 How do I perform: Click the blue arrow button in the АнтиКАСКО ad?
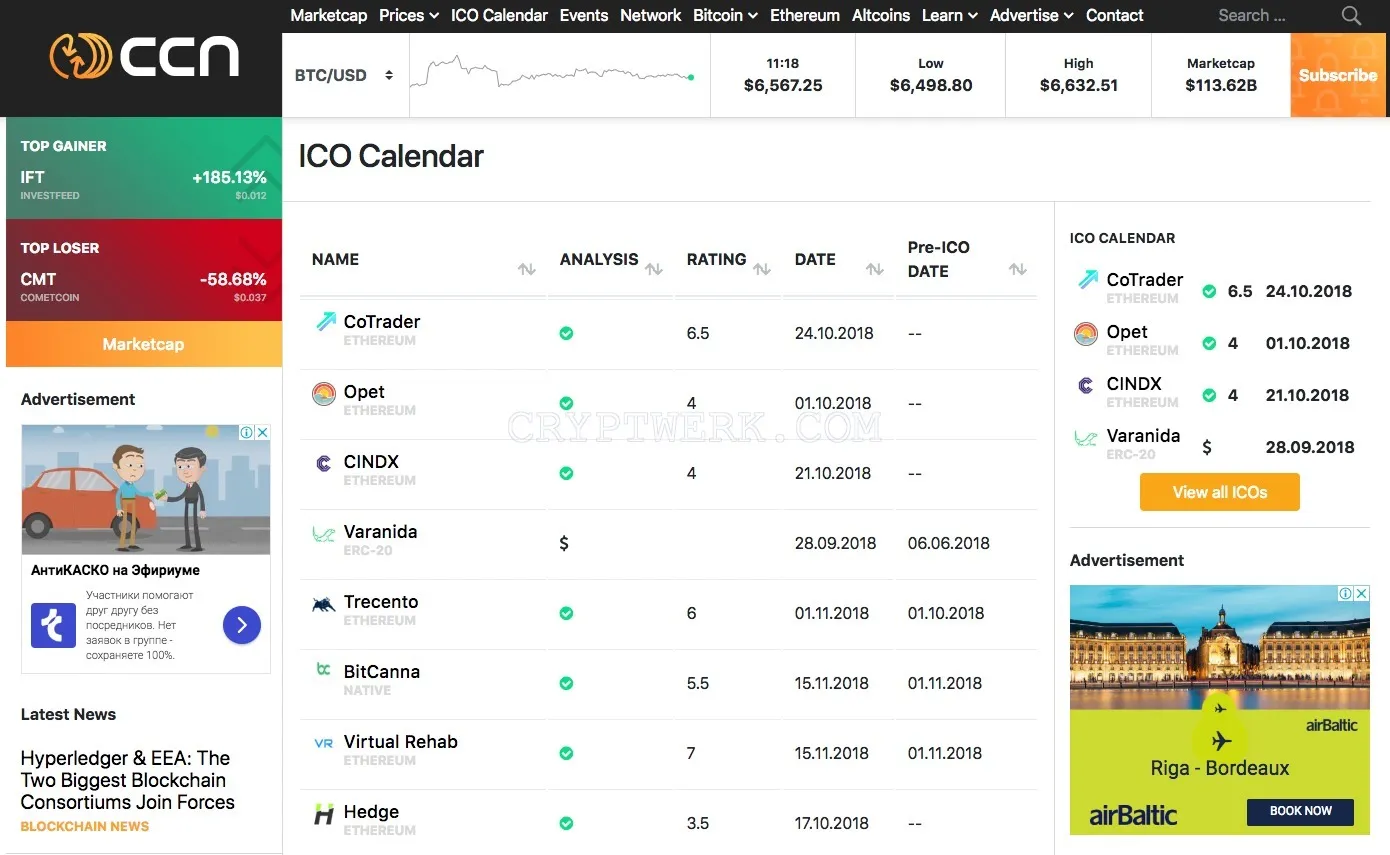242,626
